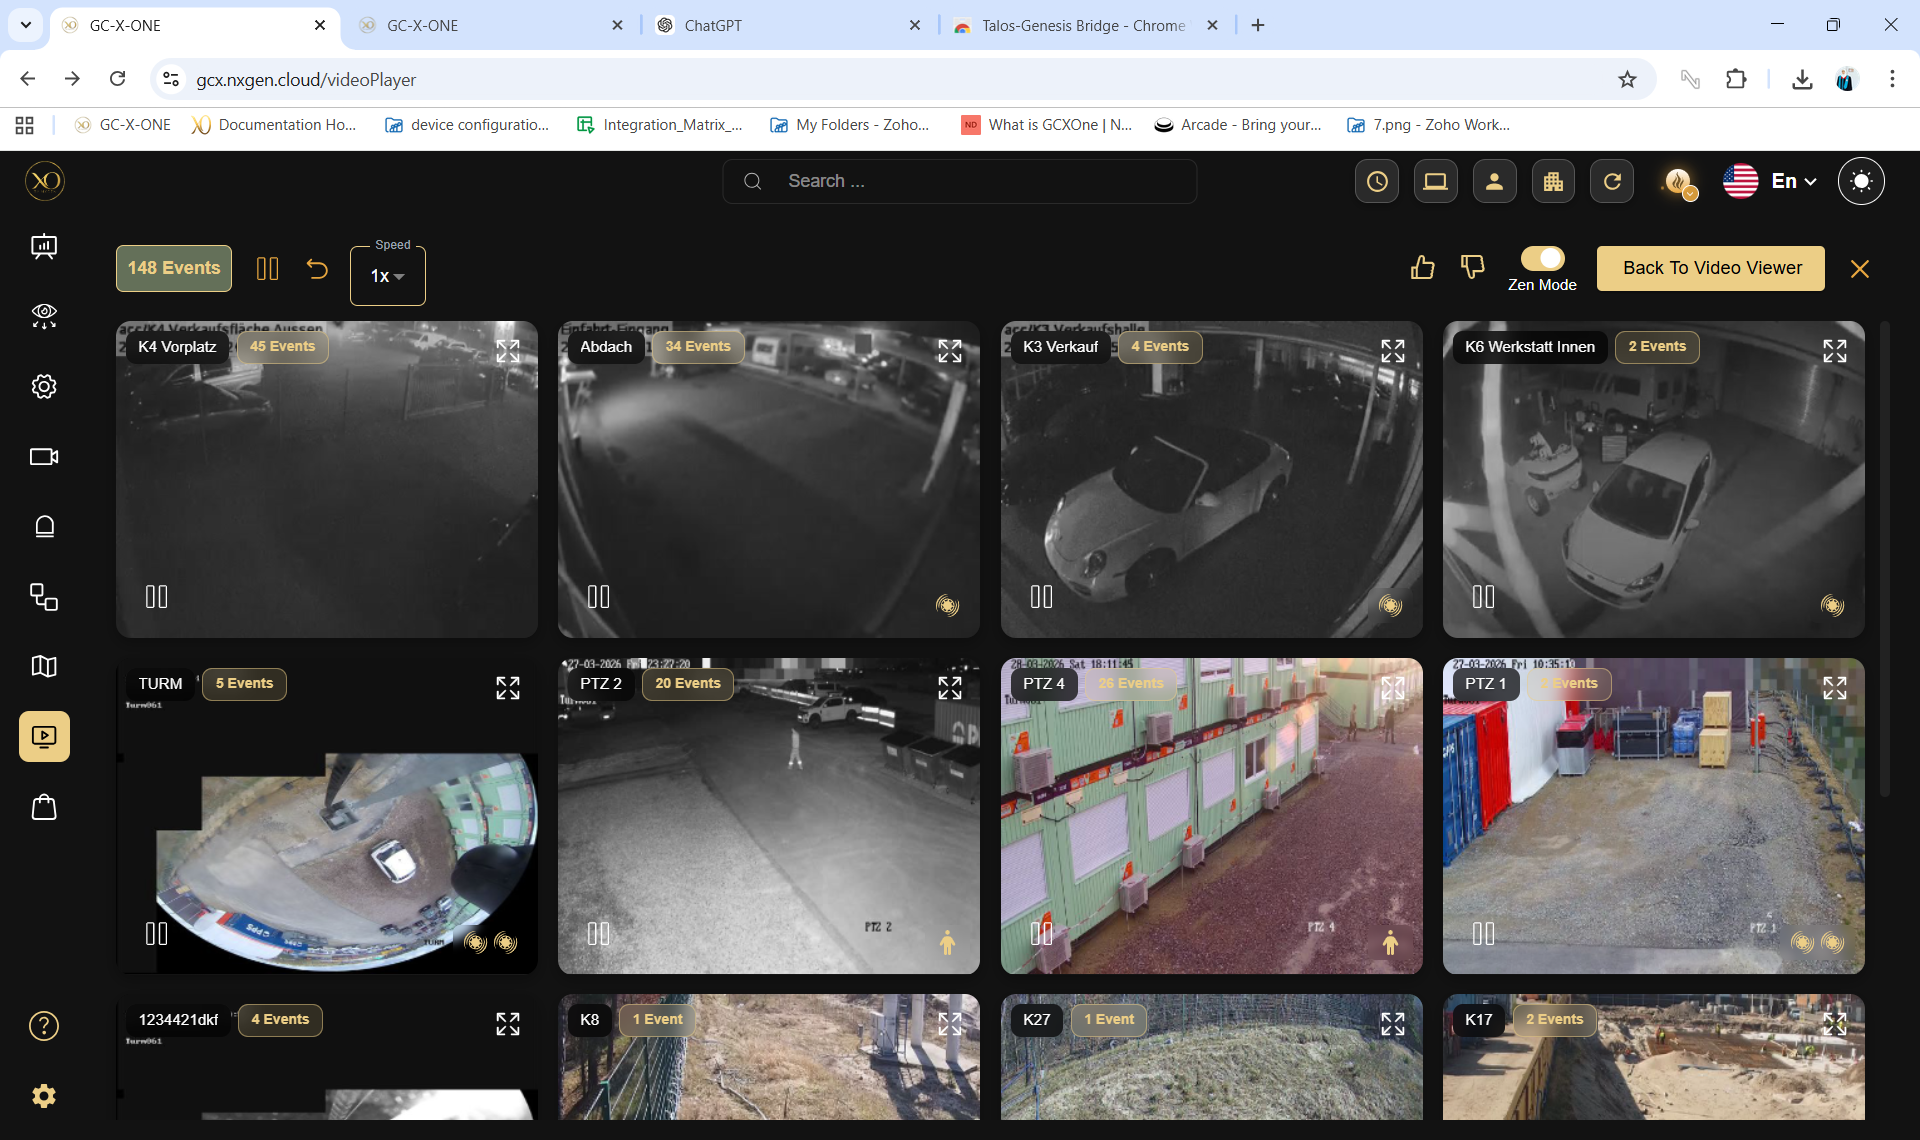1920x1140 pixels.
Task: Open the camera devices icon in sidebar
Action: (44, 456)
